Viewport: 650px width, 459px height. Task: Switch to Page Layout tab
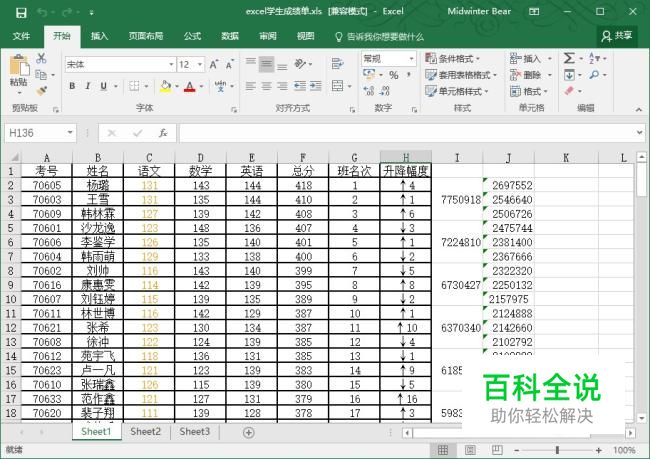click(146, 36)
